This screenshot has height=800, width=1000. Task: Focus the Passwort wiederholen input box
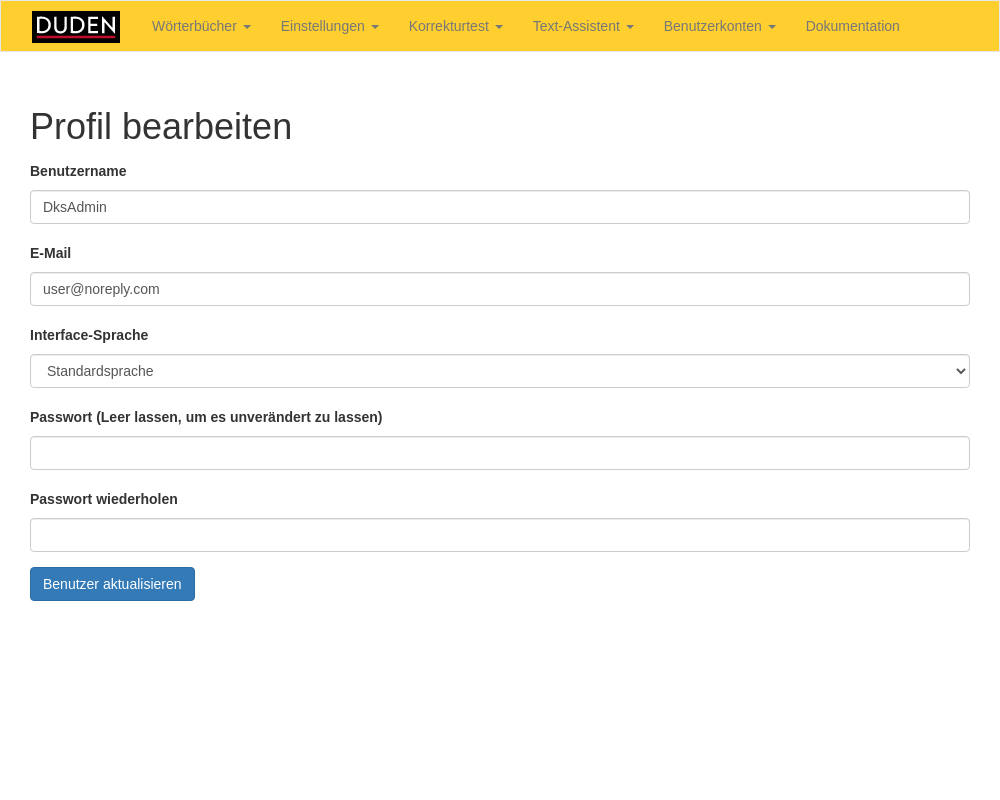coord(500,535)
